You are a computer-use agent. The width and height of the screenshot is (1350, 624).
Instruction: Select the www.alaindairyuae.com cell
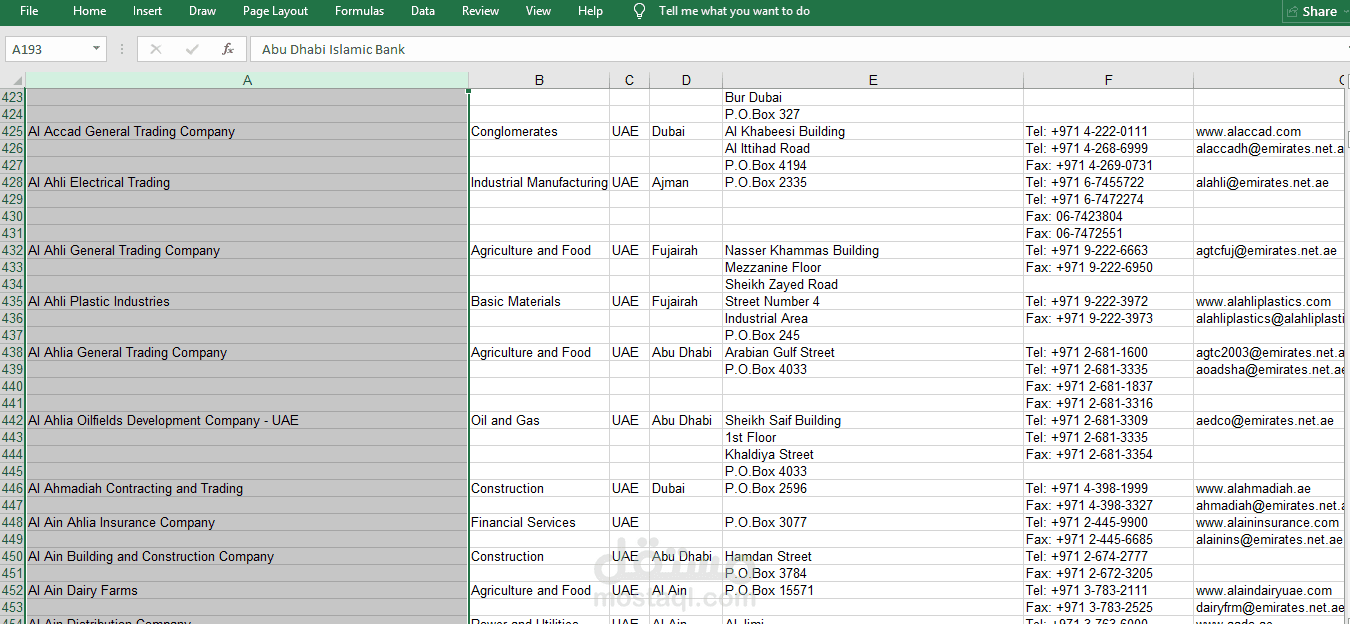(x=1269, y=590)
